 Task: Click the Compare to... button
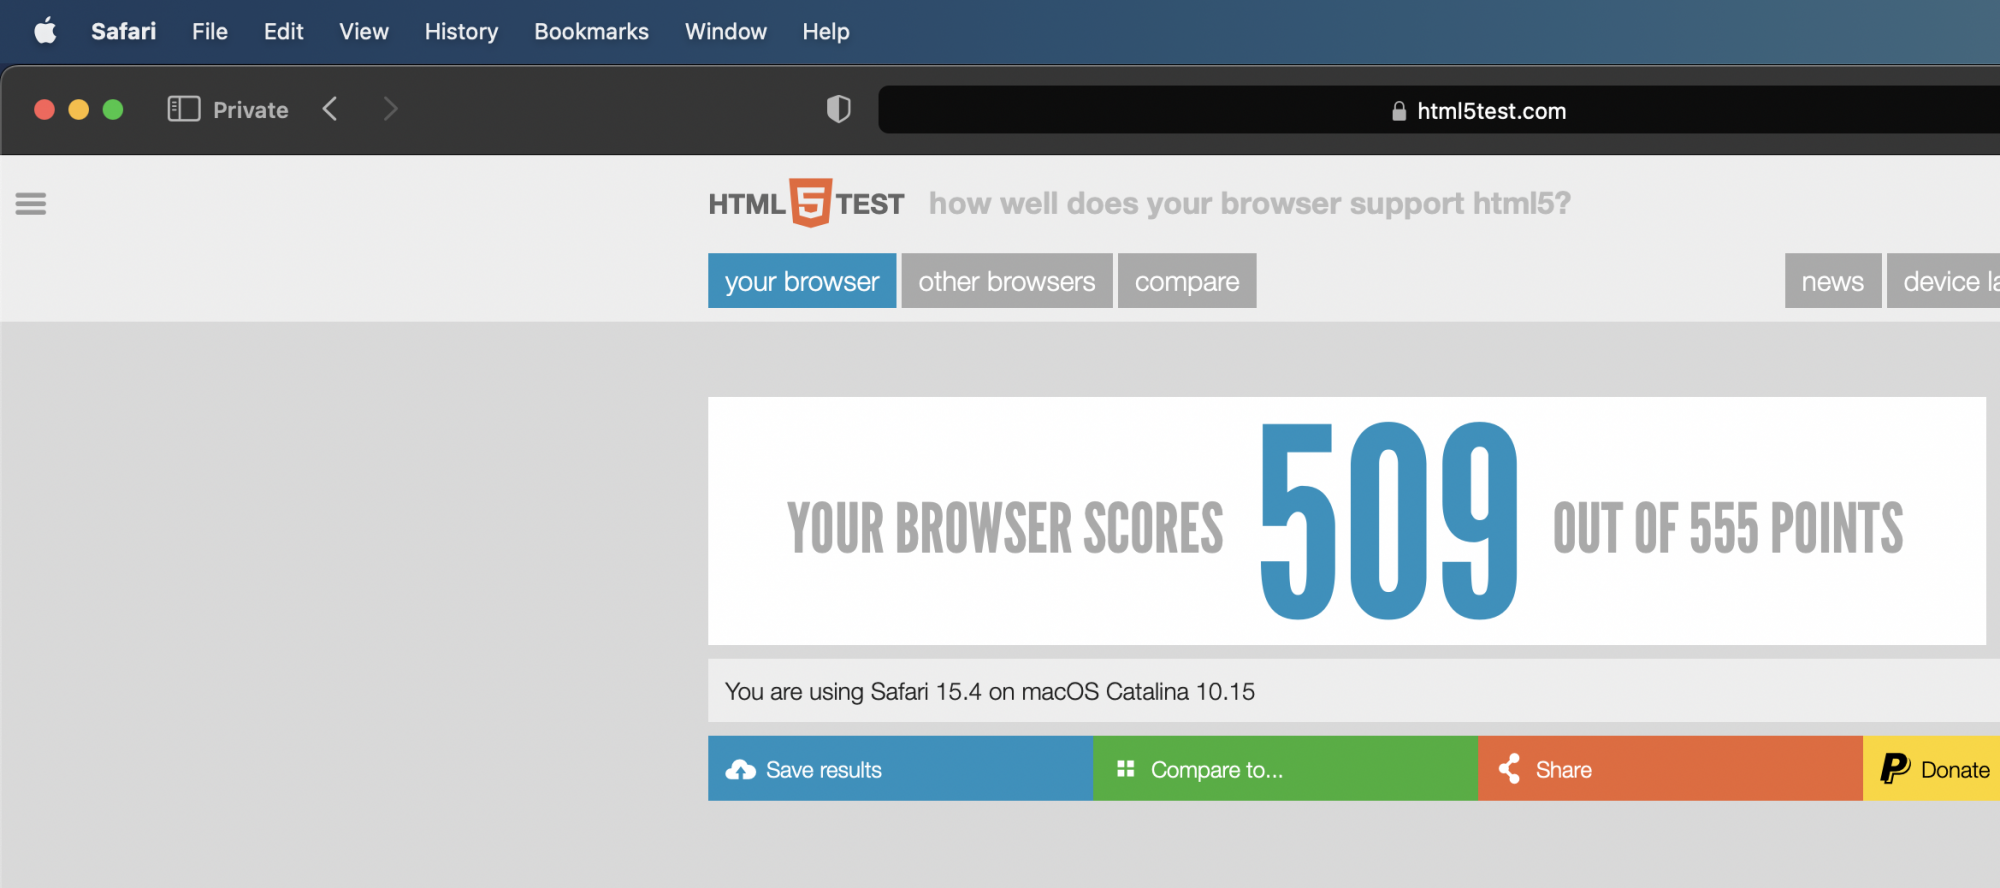pos(1285,769)
